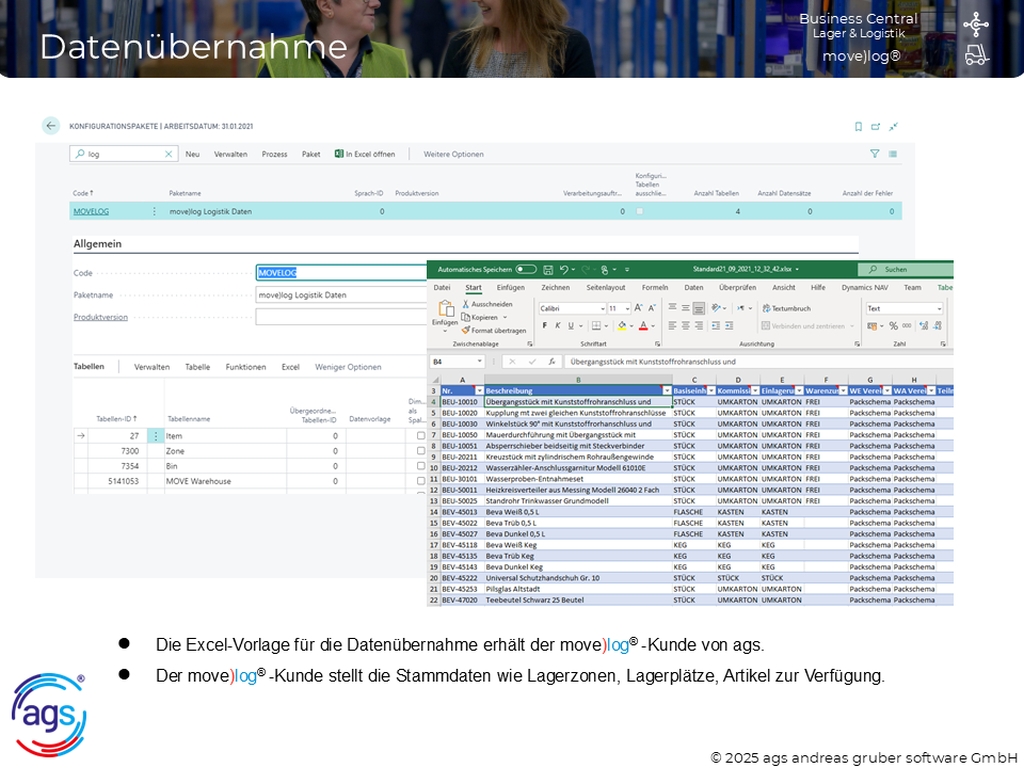This screenshot has height=768, width=1024.
Task: Open the number format Text dropdown
Action: [939, 308]
